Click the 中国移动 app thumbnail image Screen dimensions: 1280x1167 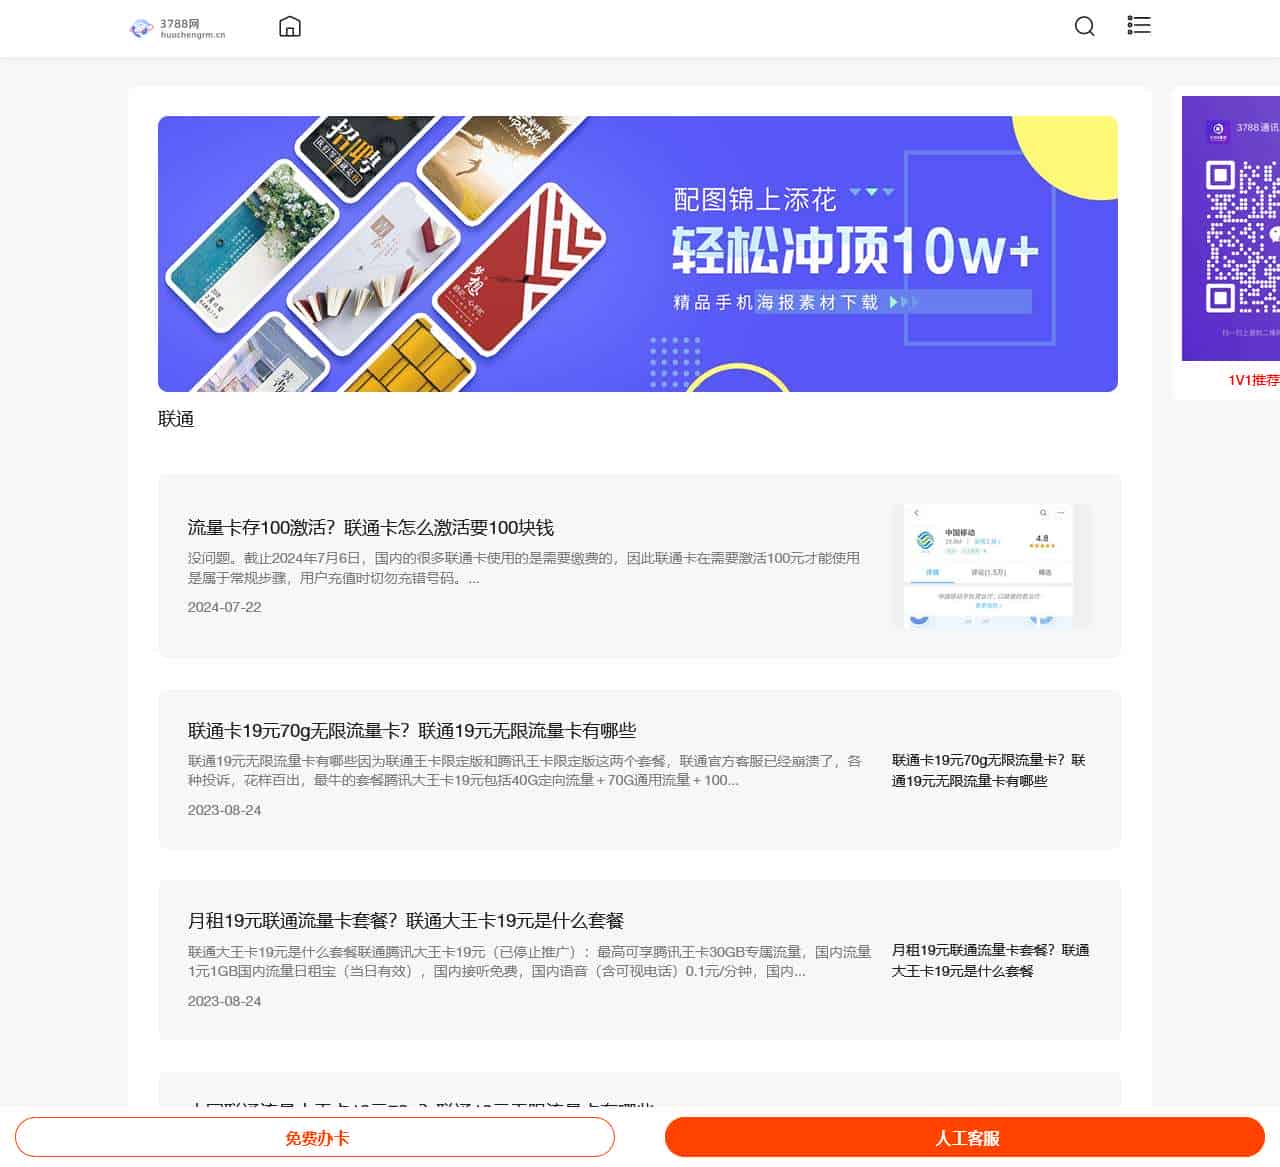coord(990,566)
